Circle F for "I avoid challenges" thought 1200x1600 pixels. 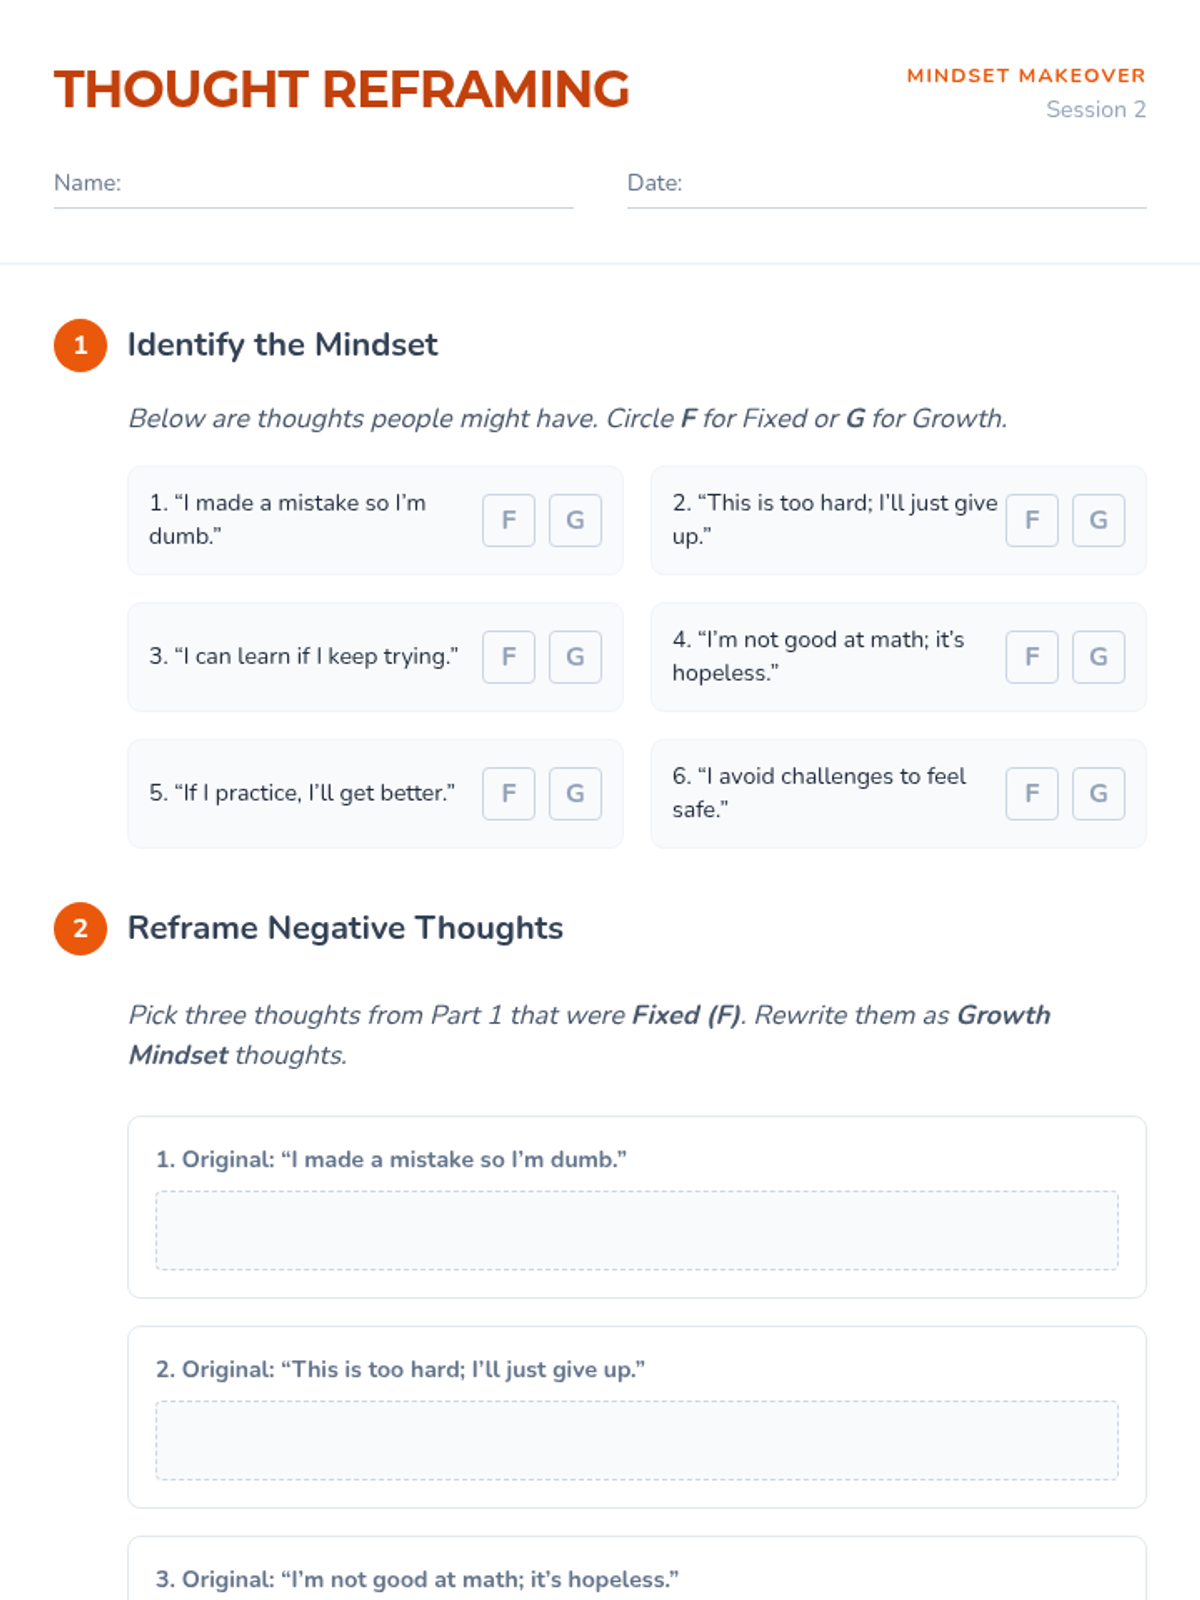point(1032,794)
